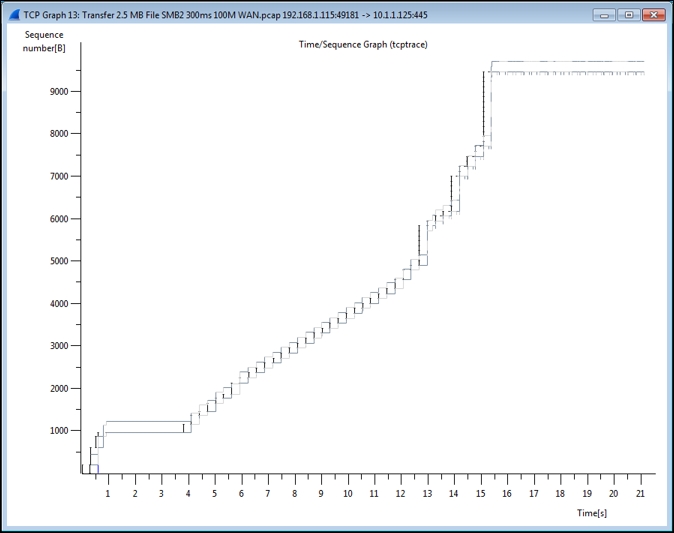Click the 4000 value on the sequence axis

pyautogui.click(x=59, y=303)
